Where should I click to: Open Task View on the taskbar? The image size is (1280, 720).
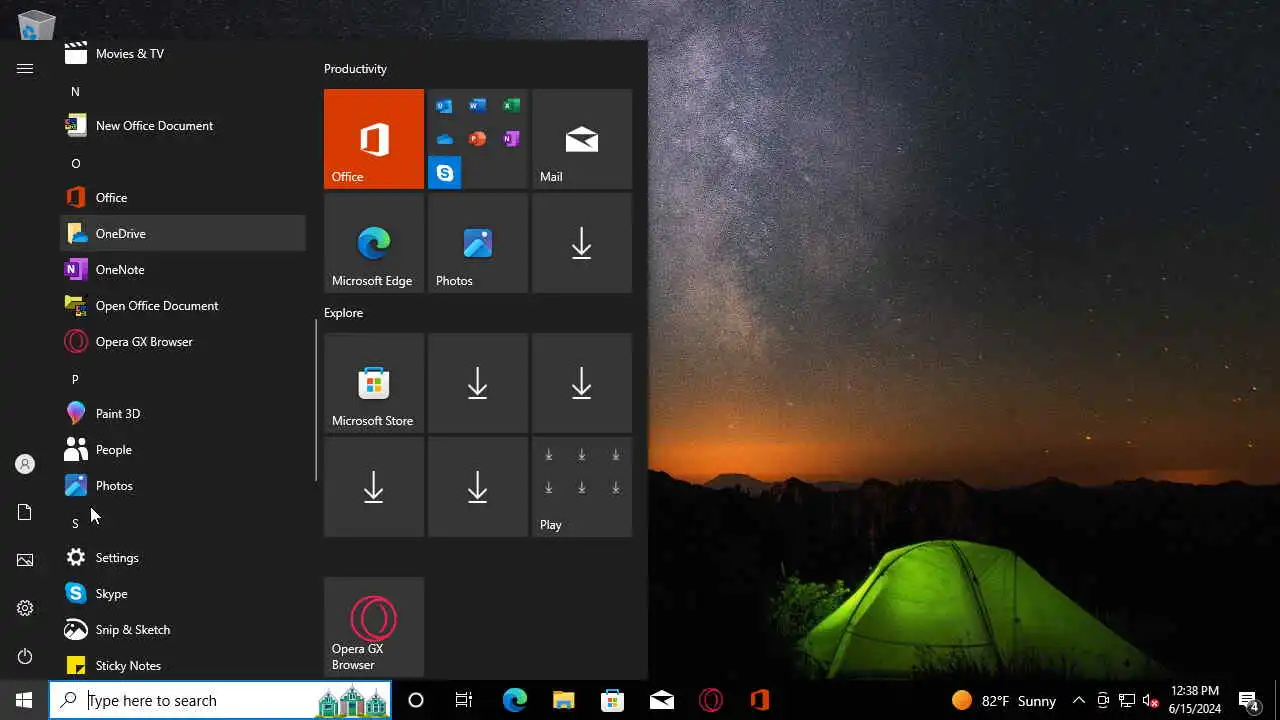click(464, 700)
